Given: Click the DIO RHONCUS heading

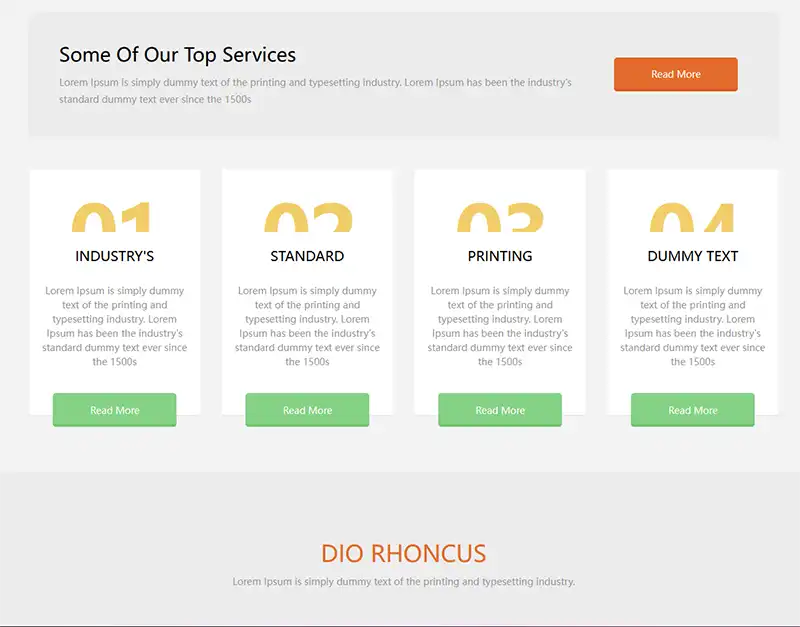Looking at the screenshot, I should click(x=404, y=554).
